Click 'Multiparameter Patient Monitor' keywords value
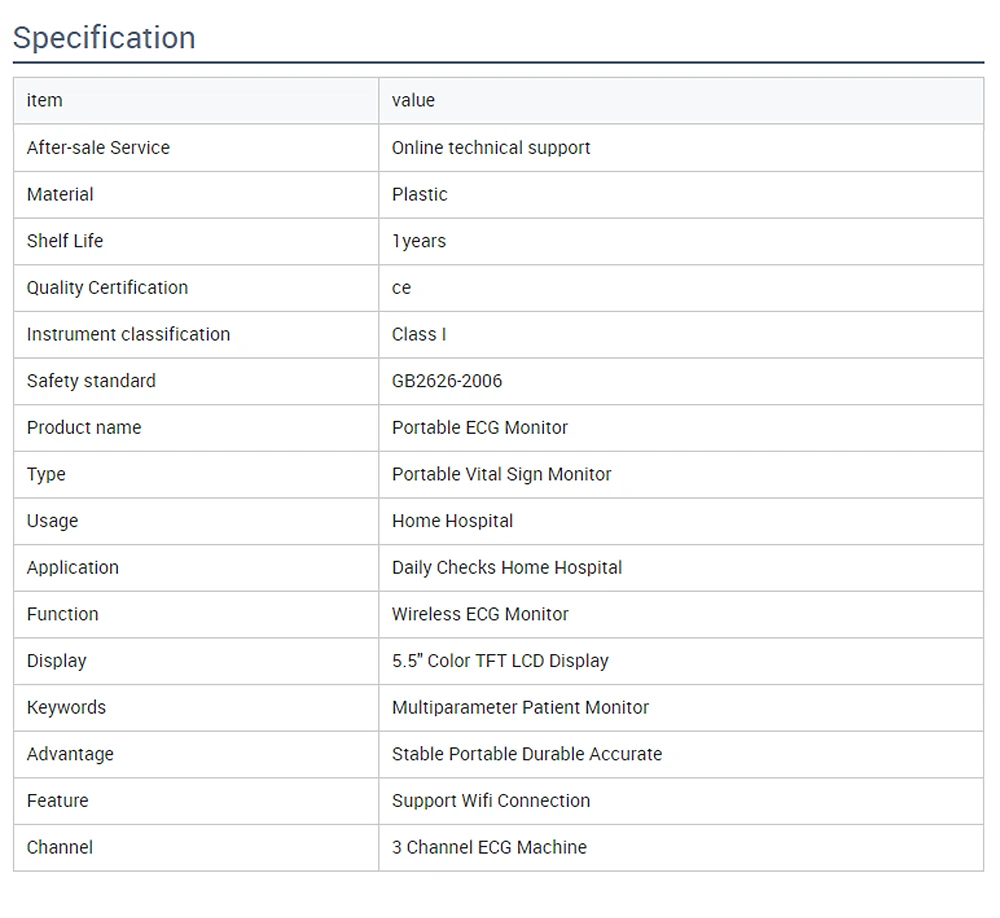1000x918 pixels. pyautogui.click(x=520, y=707)
